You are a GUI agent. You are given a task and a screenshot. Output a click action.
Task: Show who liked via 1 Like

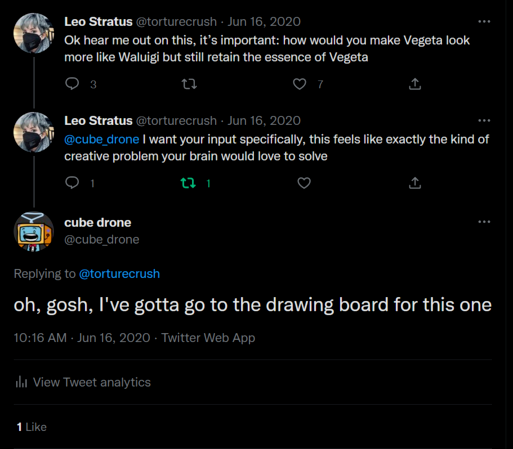32,427
